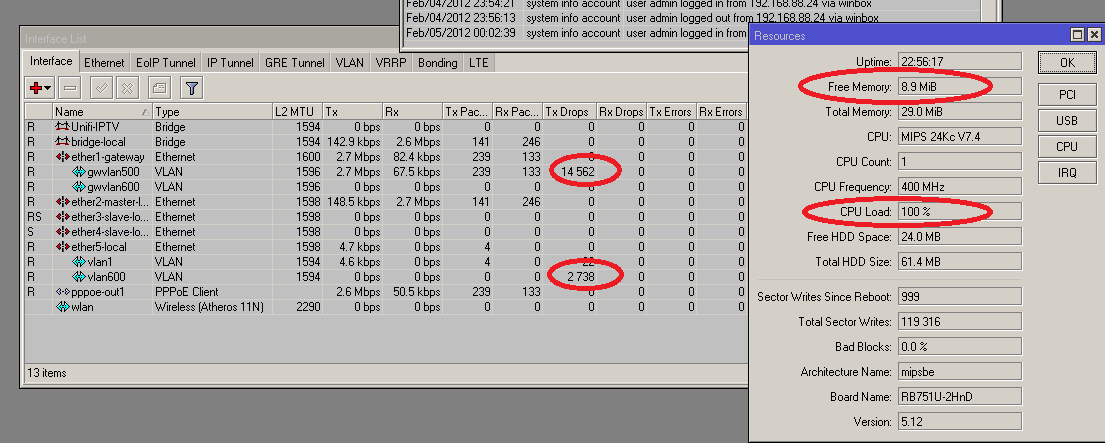This screenshot has height=443, width=1105.
Task: Click the 13 items status text
Action: coord(47,373)
